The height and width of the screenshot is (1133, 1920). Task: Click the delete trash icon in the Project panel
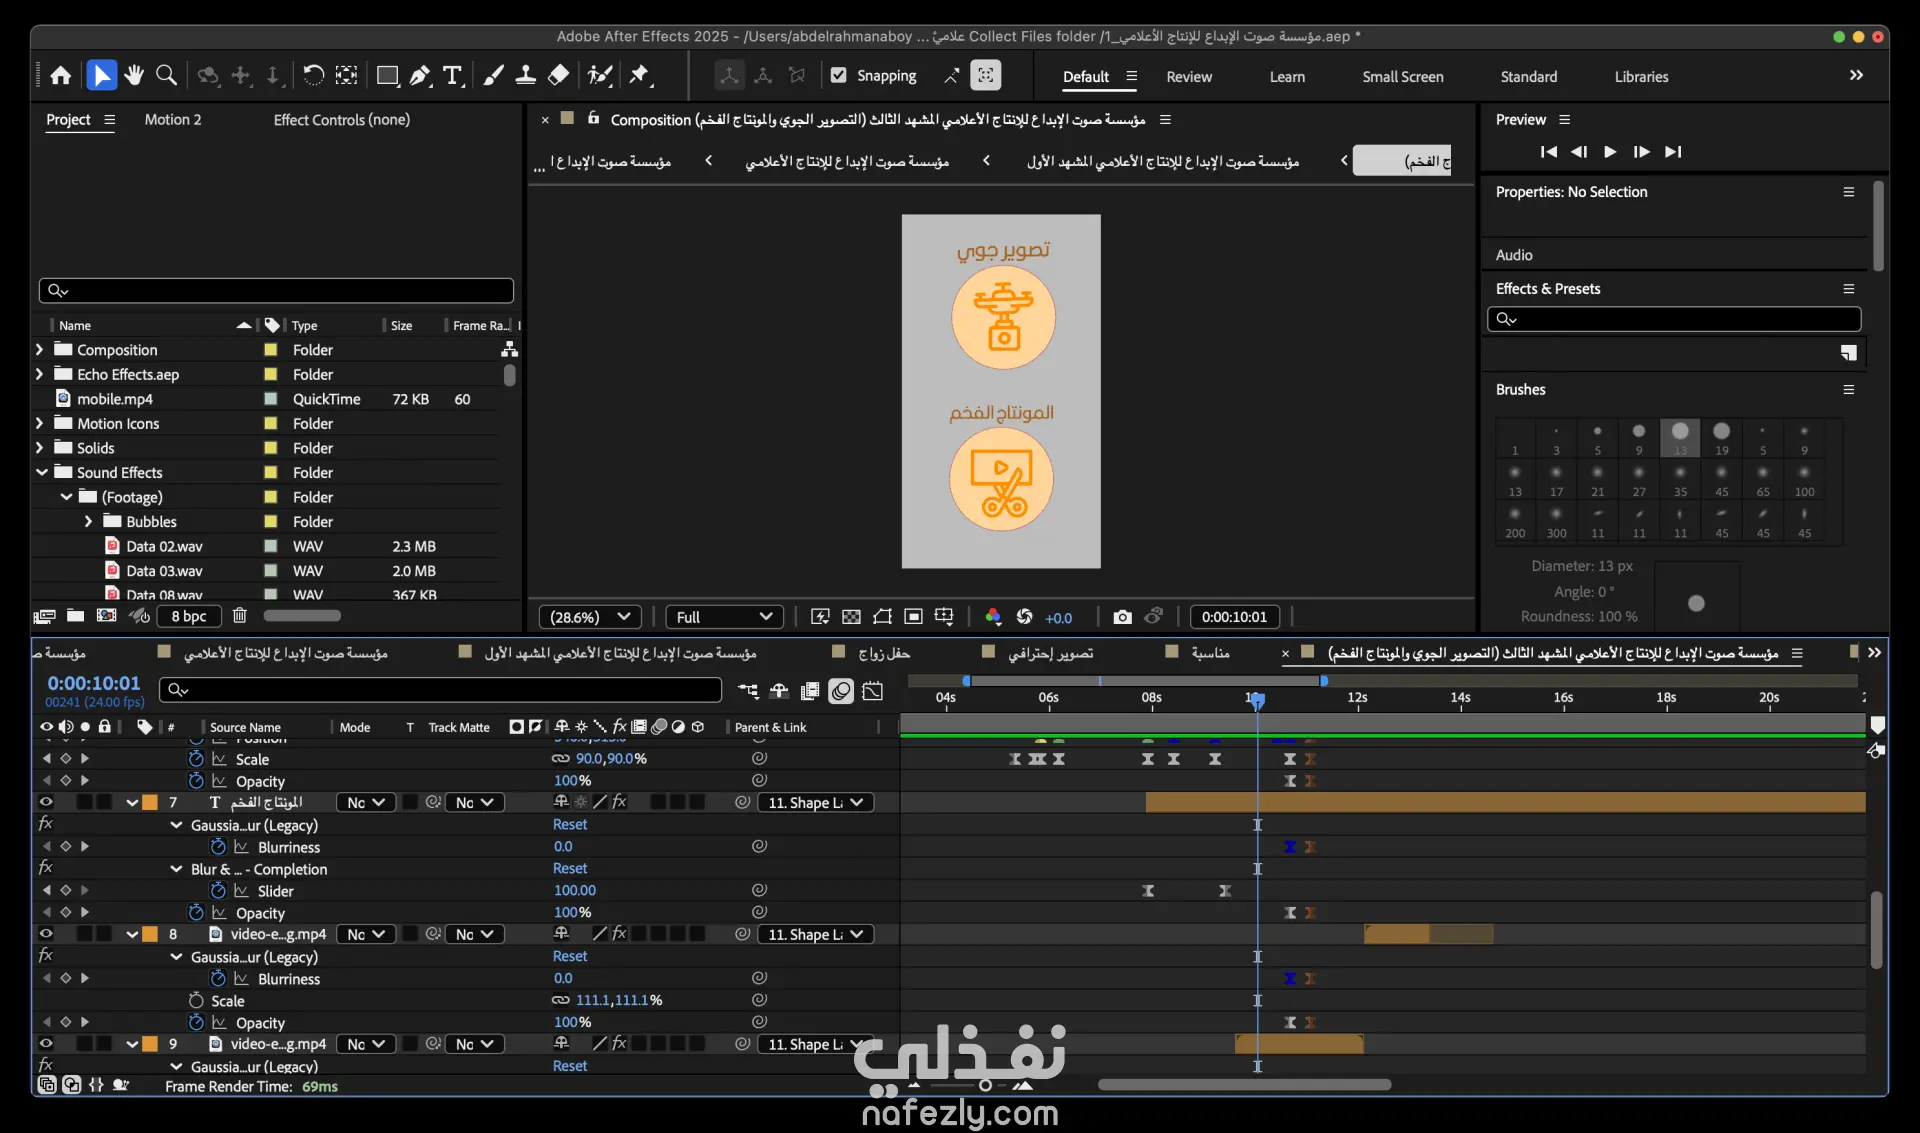point(240,616)
